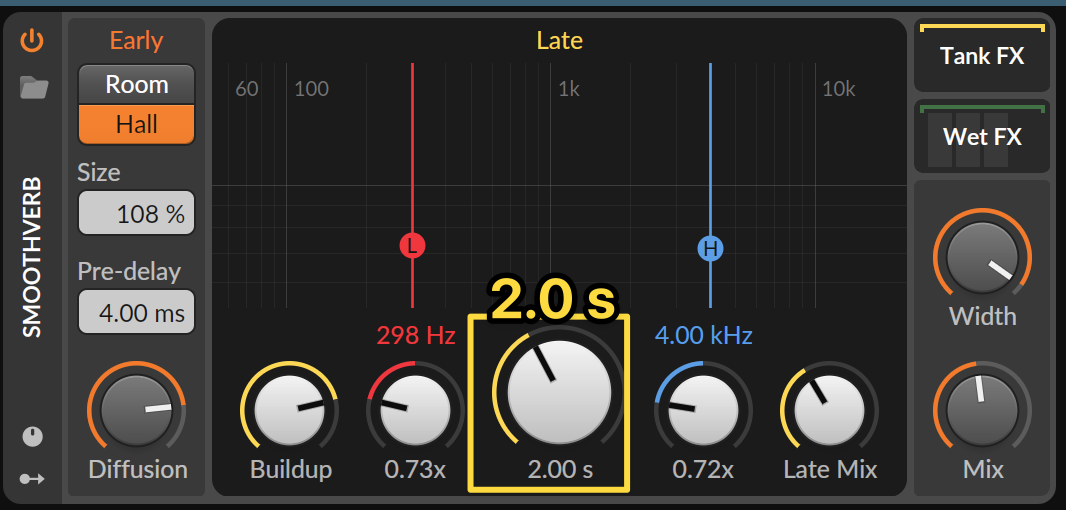This screenshot has height=510, width=1066.
Task: Adjust the Late Mix knob
Action: (829, 409)
